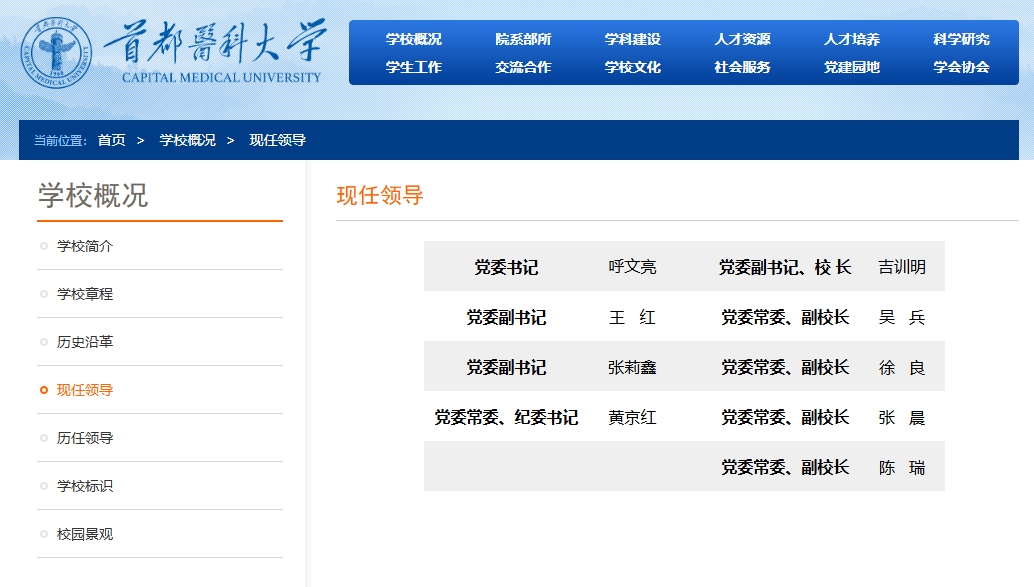Open 学校简介 in the sidebar
Image resolution: width=1034 pixels, height=587 pixels.
(x=85, y=246)
